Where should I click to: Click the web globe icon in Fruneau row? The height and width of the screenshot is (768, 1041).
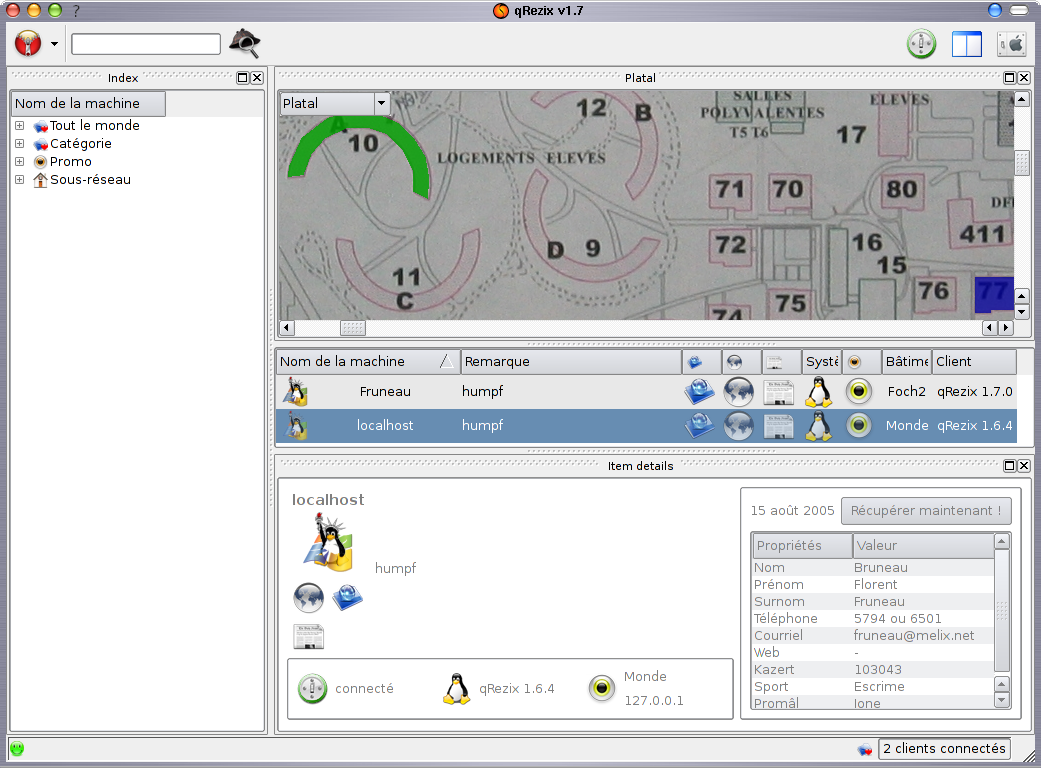738,392
